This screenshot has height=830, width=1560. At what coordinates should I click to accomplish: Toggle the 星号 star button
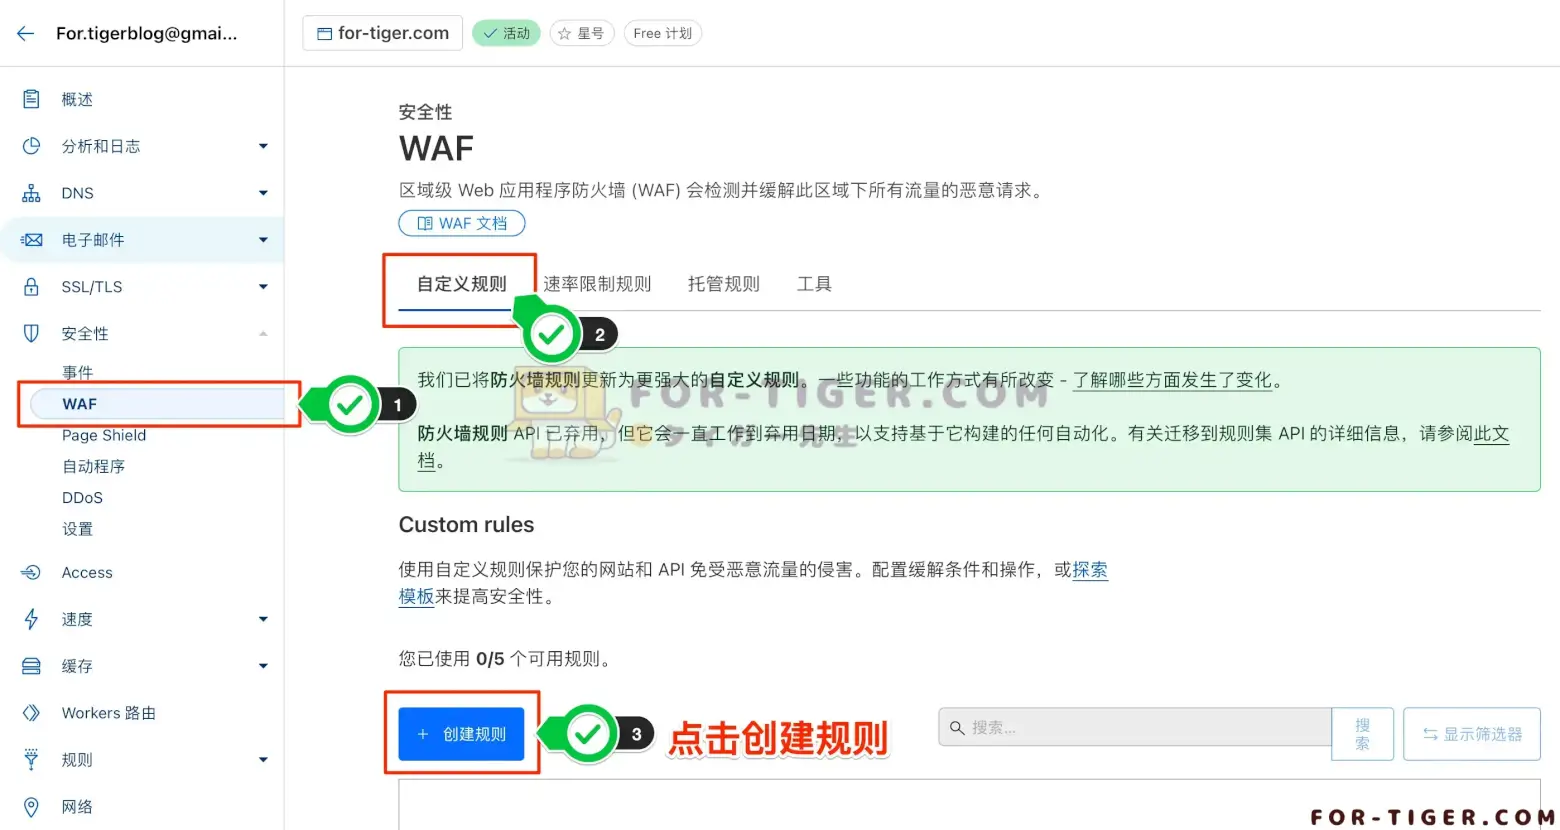581,33
